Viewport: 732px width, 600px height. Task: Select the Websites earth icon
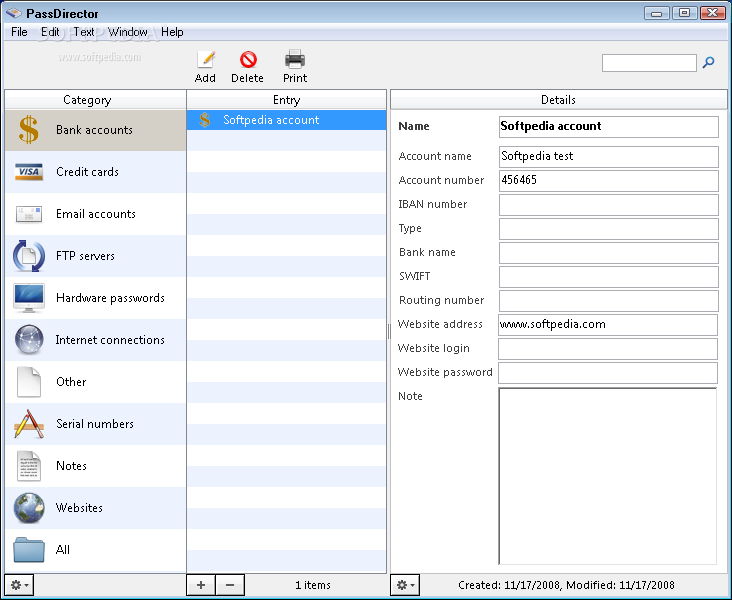click(28, 508)
